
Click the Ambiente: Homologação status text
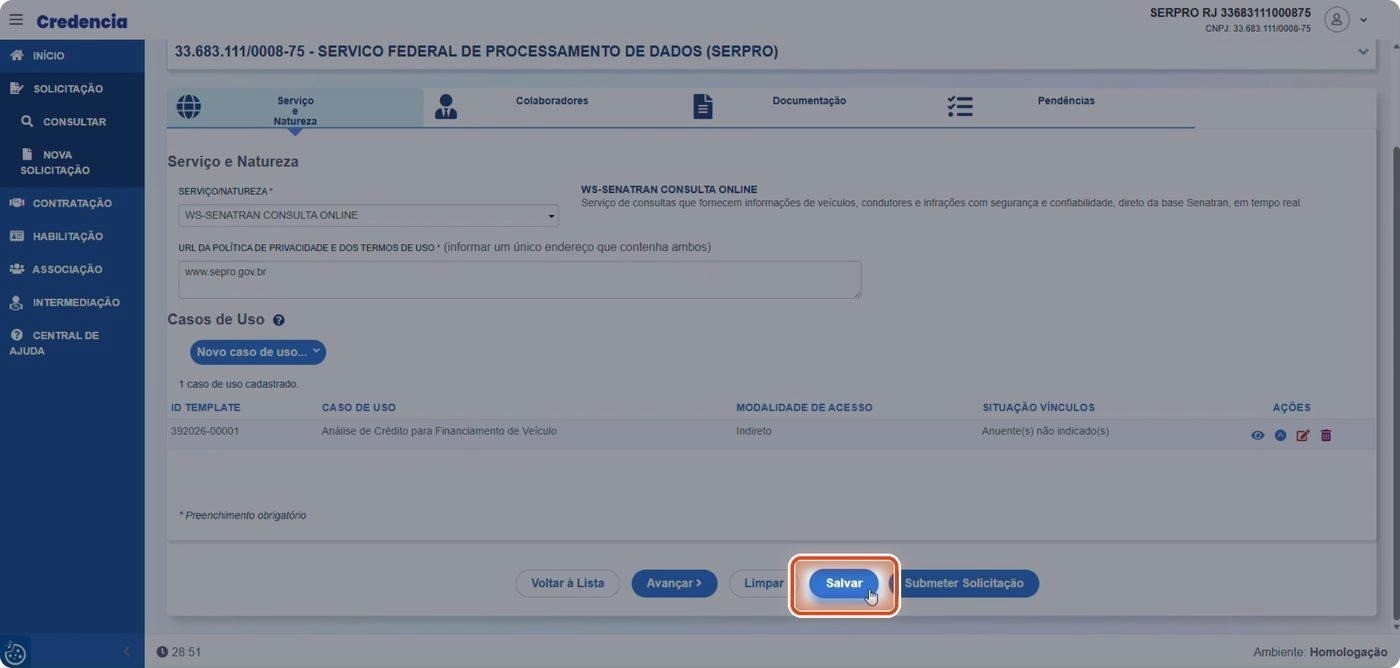[x=1320, y=652]
